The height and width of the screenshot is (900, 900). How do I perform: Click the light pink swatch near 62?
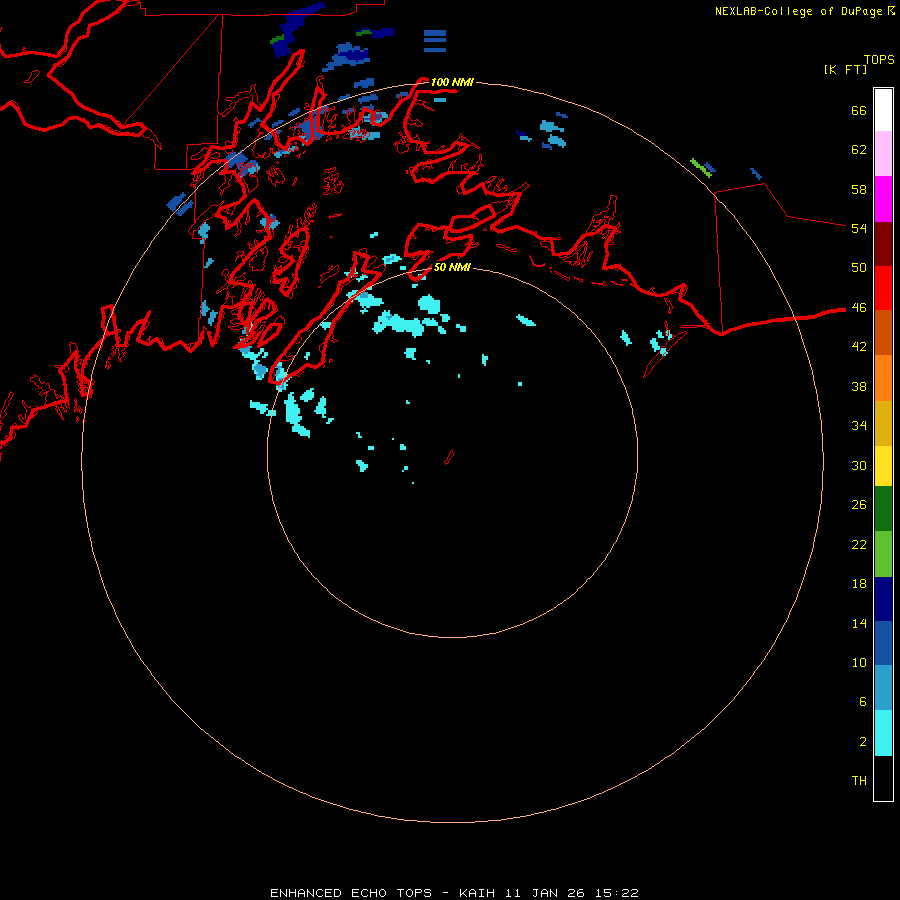[883, 154]
